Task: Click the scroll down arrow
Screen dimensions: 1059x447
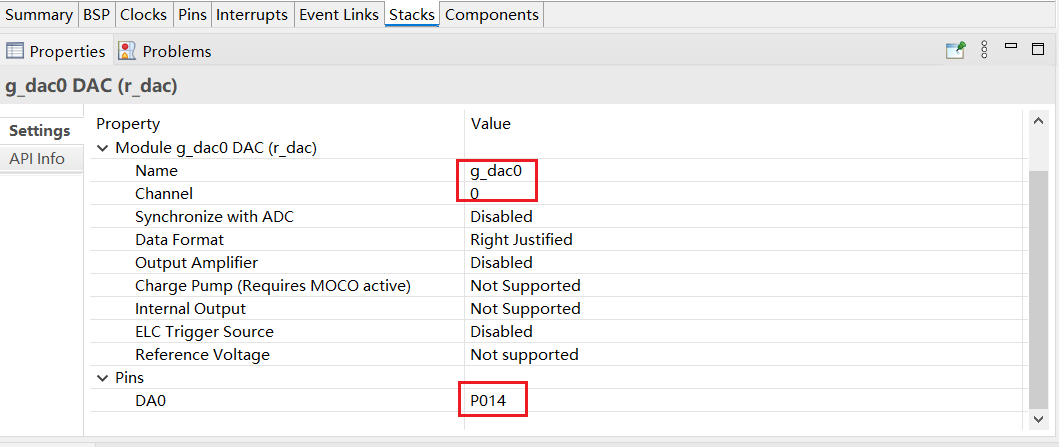Action: click(1040, 420)
